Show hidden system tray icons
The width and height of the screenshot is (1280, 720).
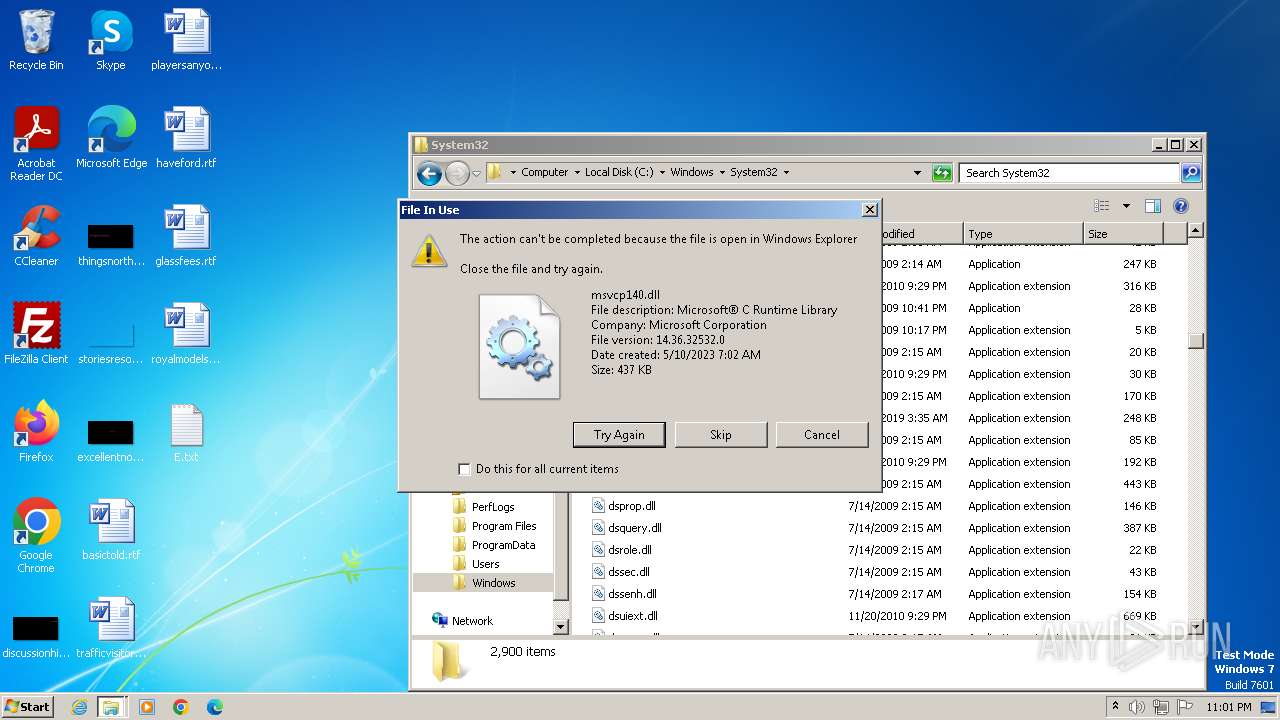click(x=1115, y=707)
